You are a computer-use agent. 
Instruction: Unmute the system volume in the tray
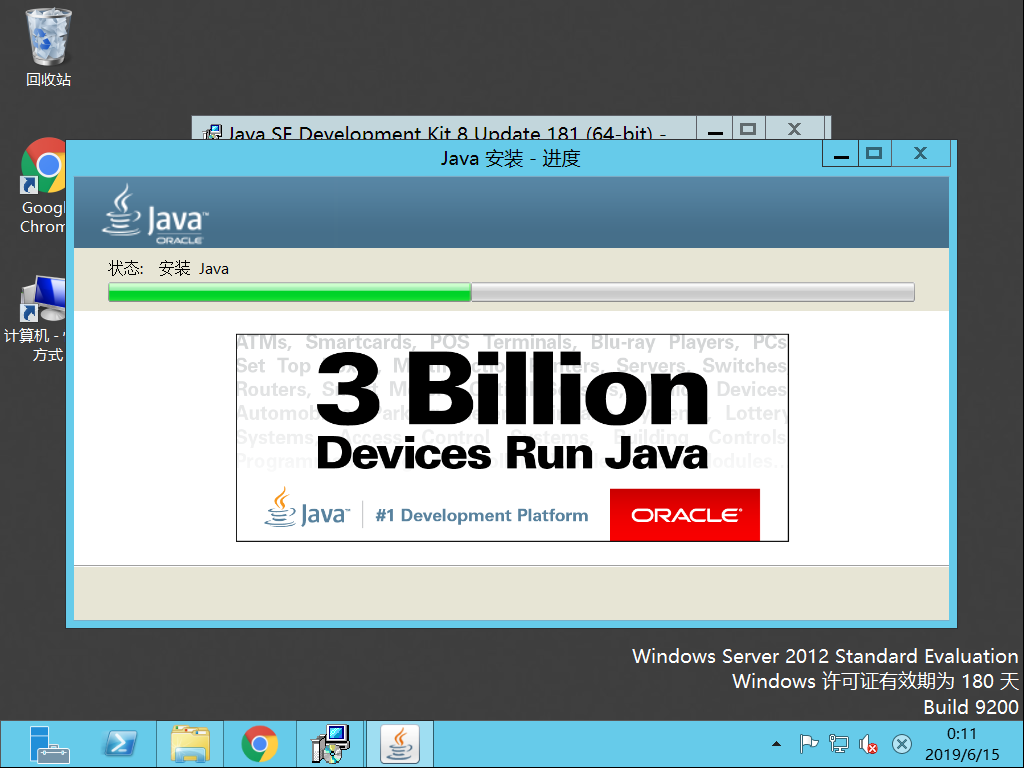[866, 744]
